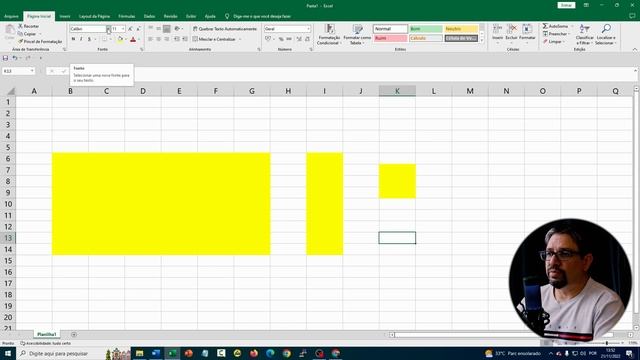Click the cell borders icon

coord(104,39)
